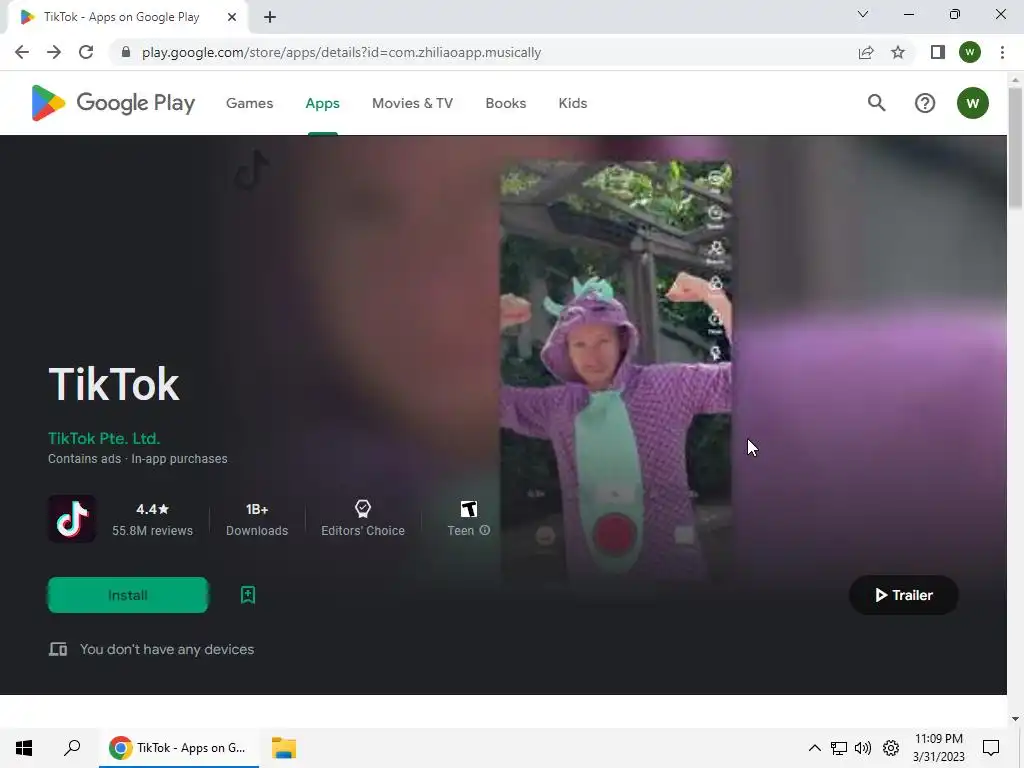Go back in Chrome
Viewport: 1024px width, 768px height.
[x=22, y=52]
